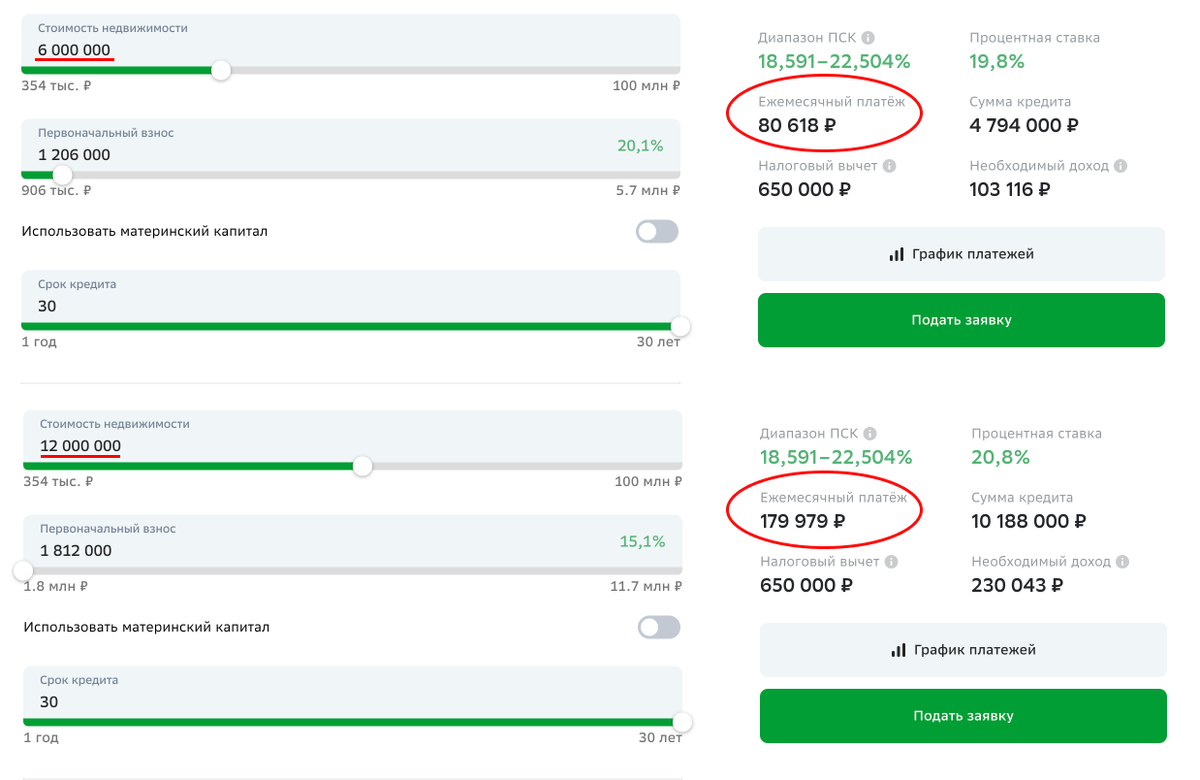Image resolution: width=1200 pixels, height=780 pixels.
Task: Click the top loan term slider handle
Action: [680, 325]
